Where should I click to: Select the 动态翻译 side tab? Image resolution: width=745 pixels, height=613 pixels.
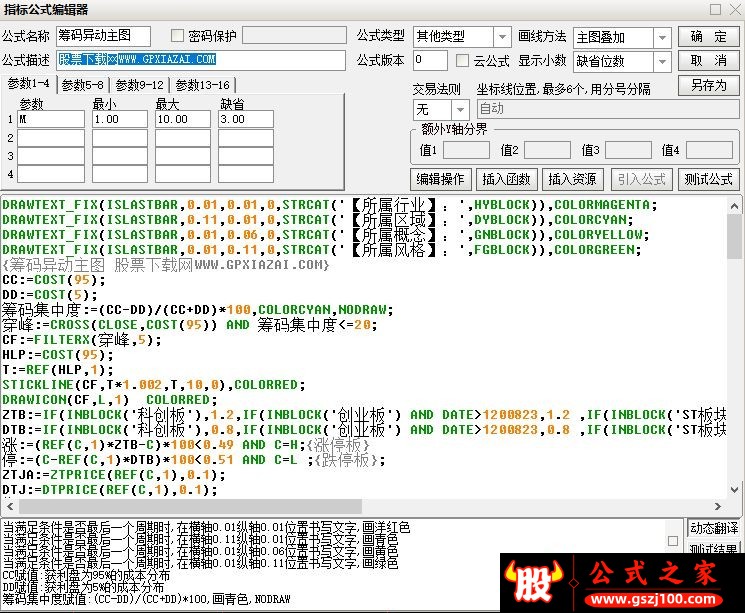713,528
